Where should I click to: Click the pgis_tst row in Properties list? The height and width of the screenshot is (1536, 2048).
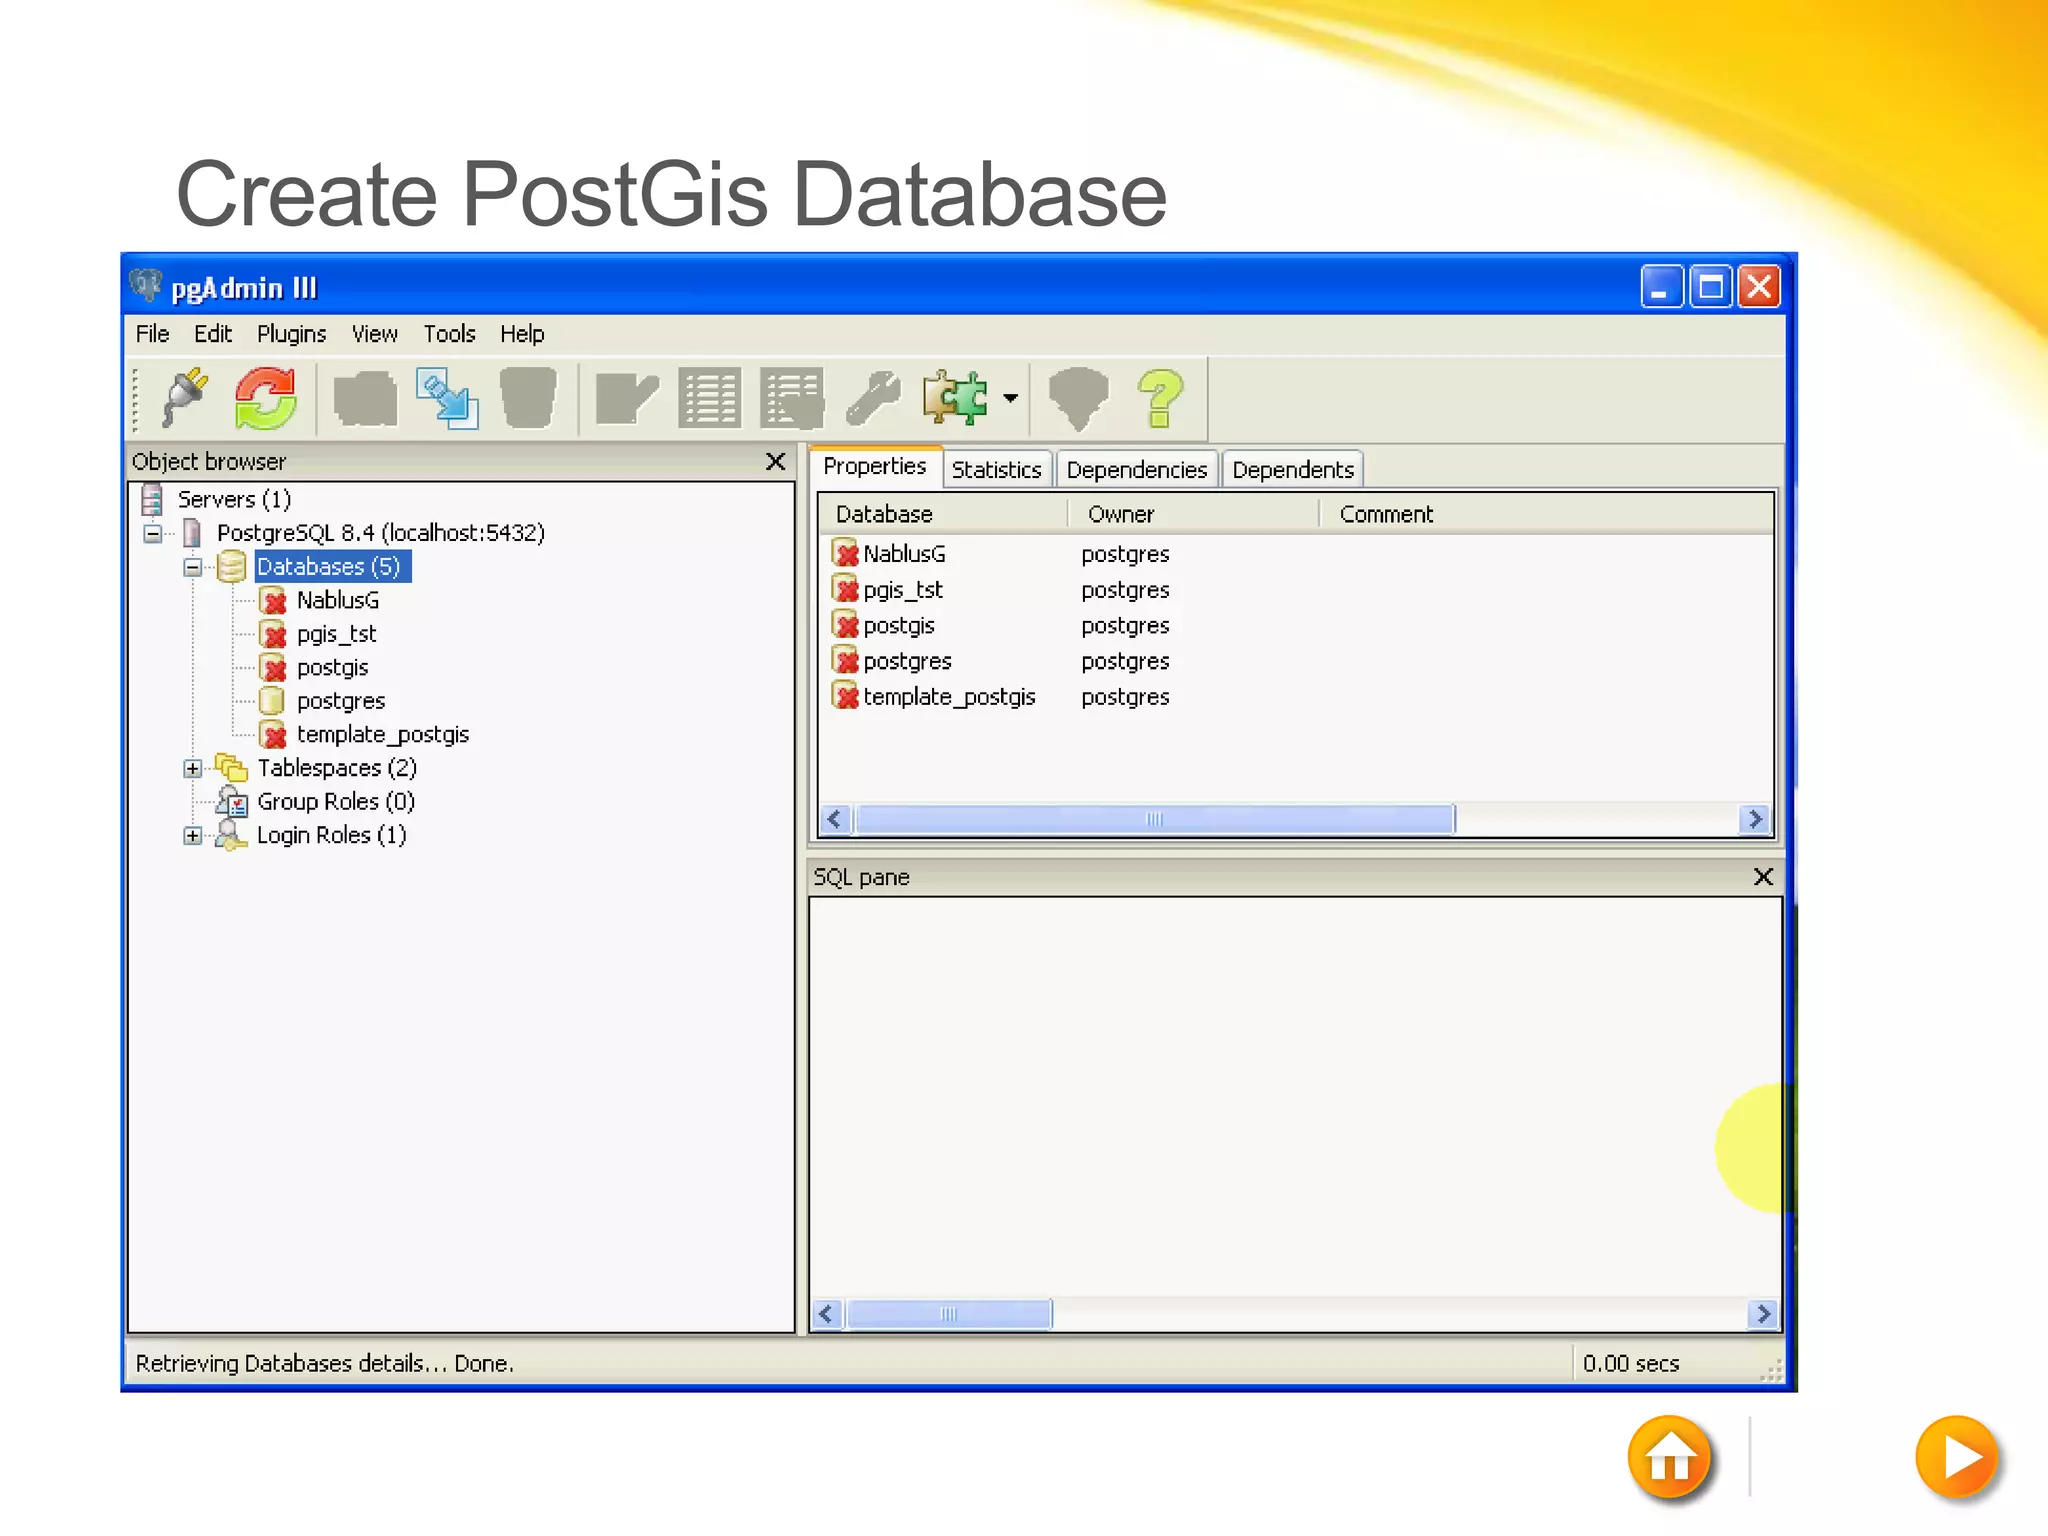click(1295, 590)
